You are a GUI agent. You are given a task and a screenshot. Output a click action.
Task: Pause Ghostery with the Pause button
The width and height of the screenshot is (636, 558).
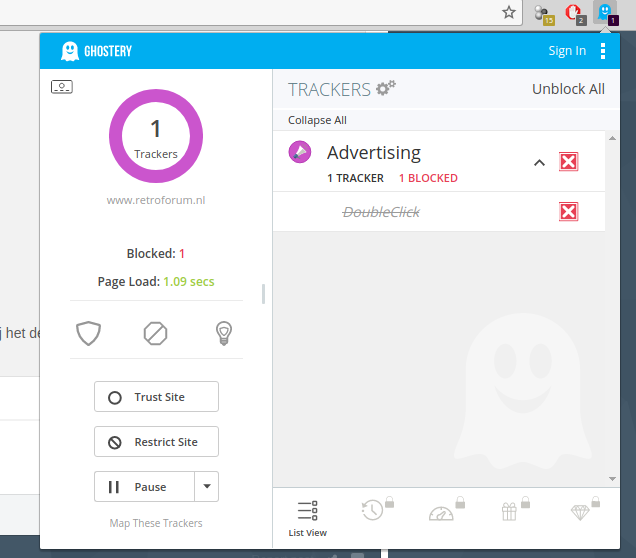[144, 487]
